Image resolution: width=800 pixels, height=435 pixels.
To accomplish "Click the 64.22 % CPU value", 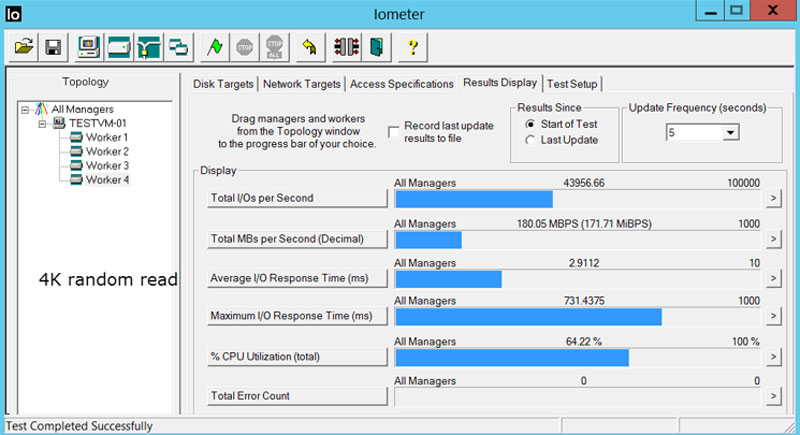I will (x=584, y=342).
